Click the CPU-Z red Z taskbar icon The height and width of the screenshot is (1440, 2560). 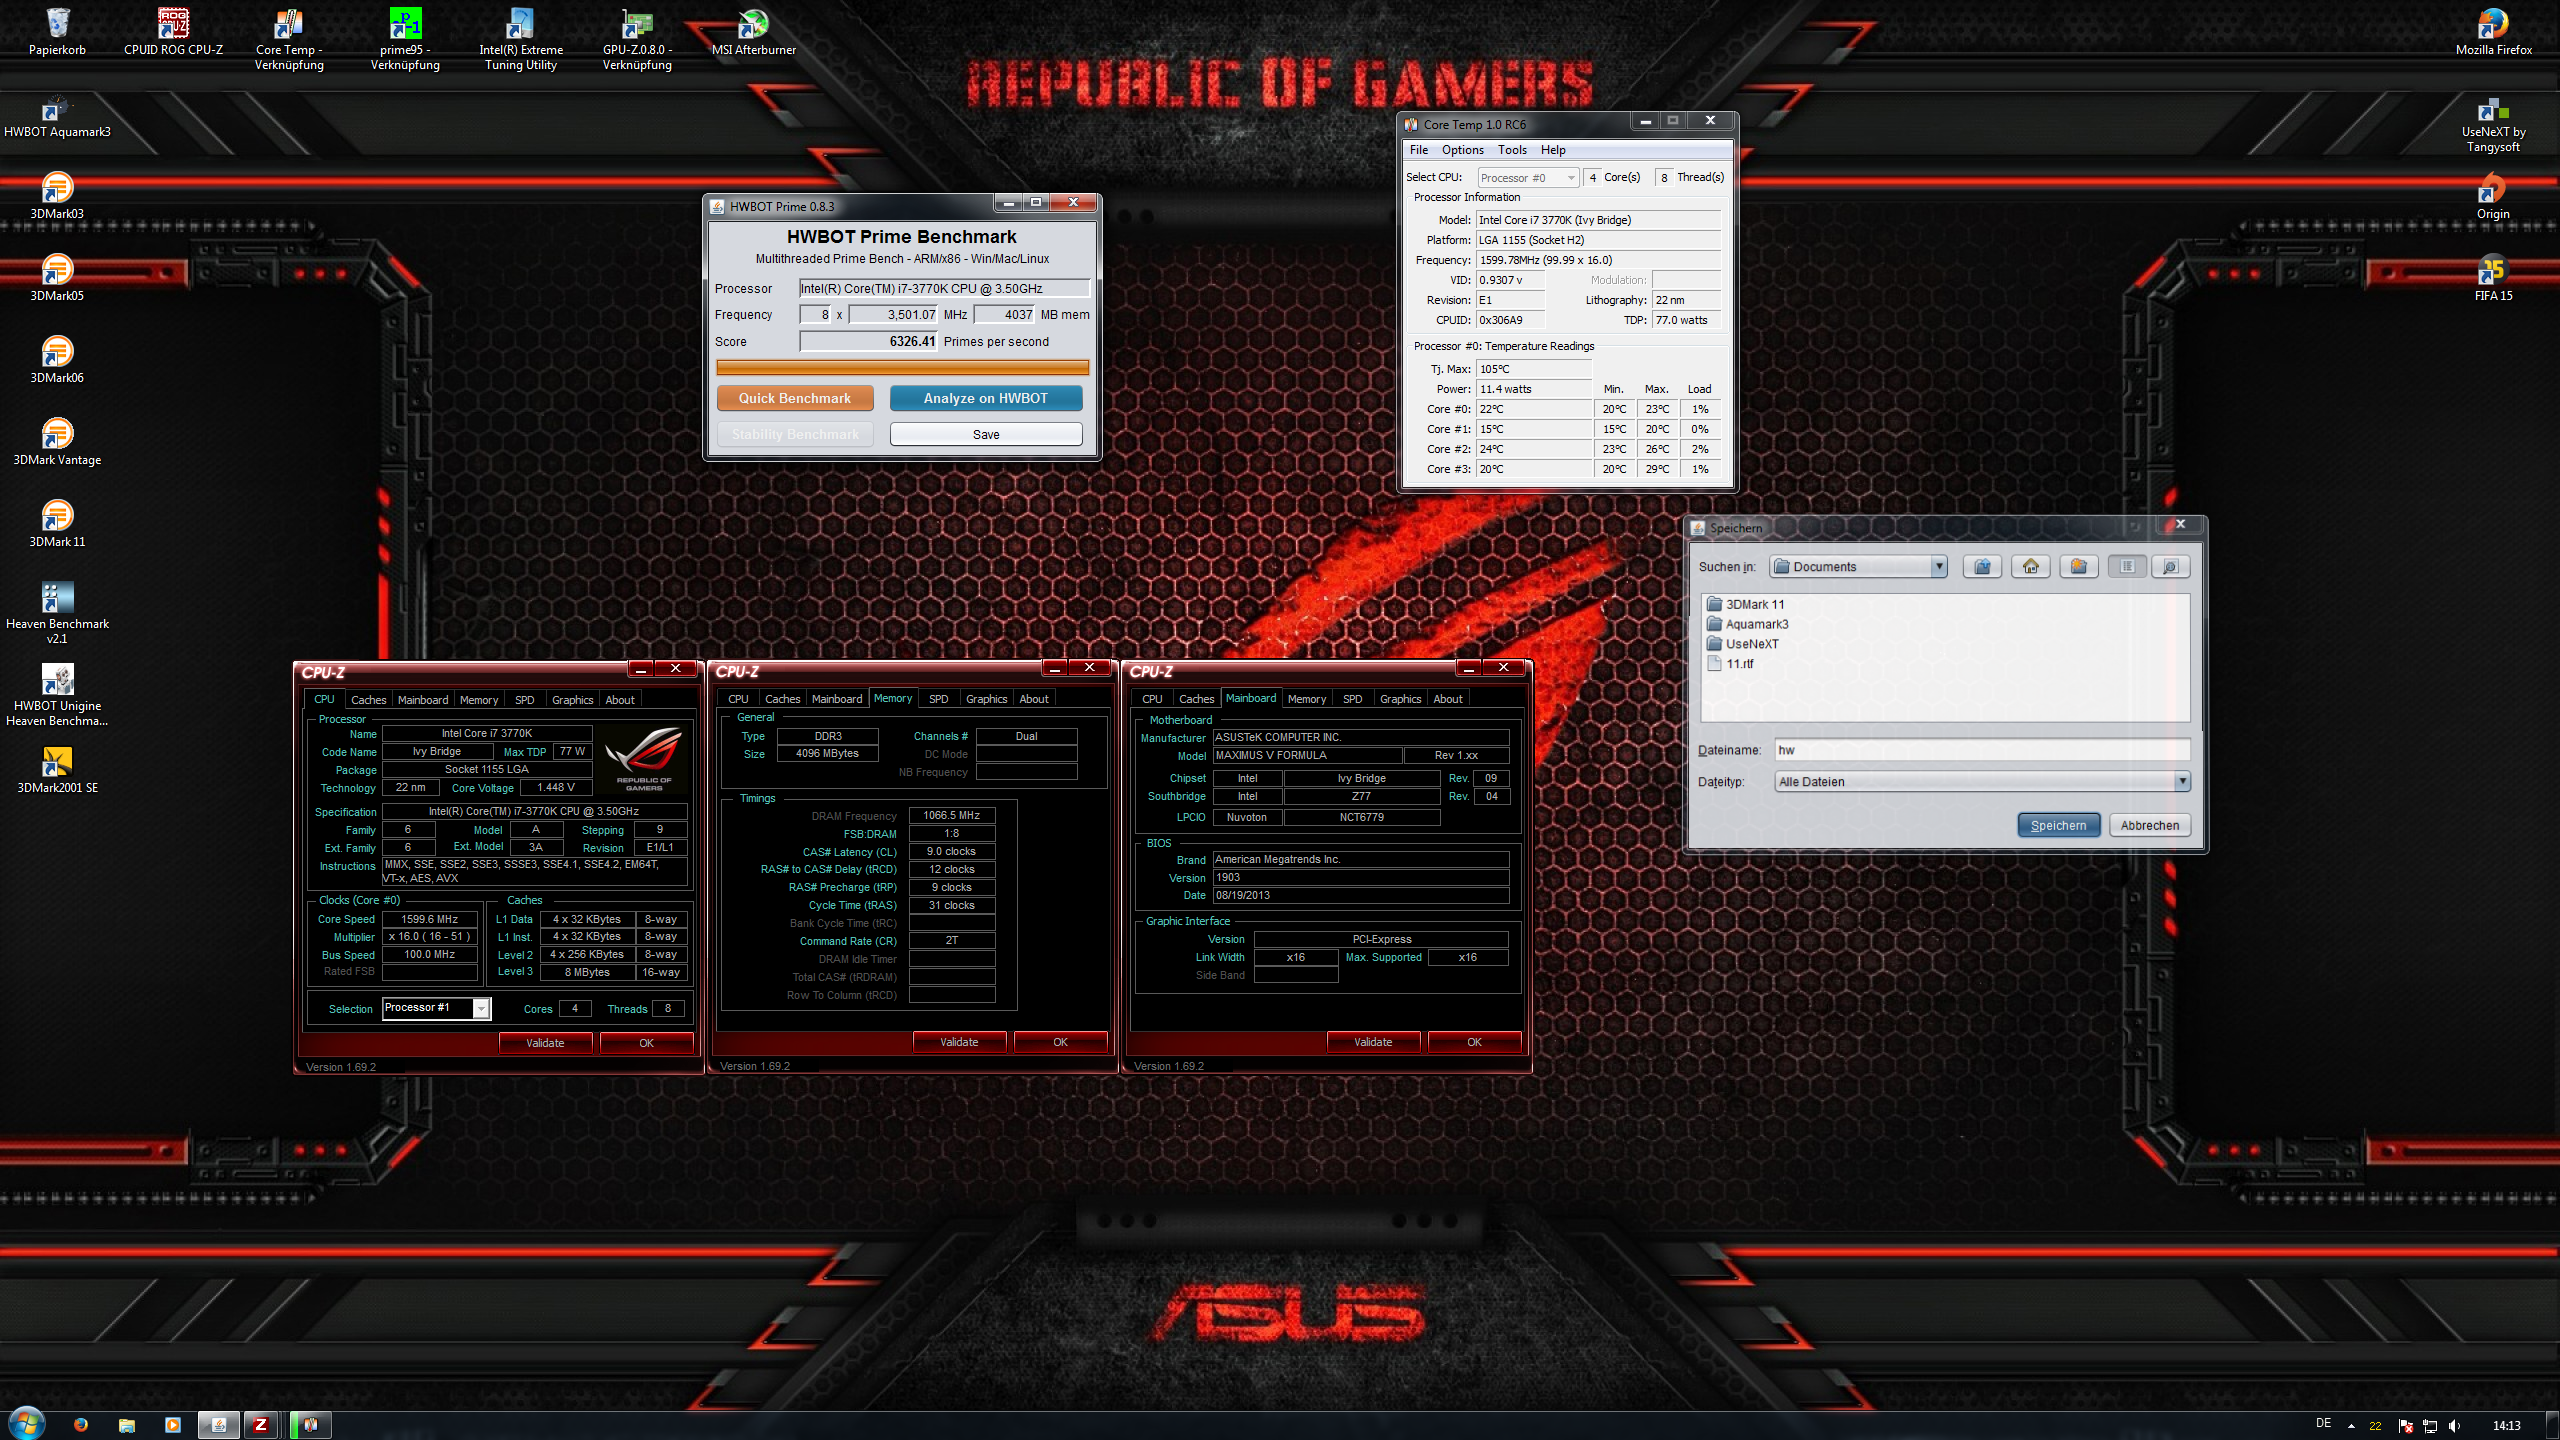click(x=261, y=1425)
